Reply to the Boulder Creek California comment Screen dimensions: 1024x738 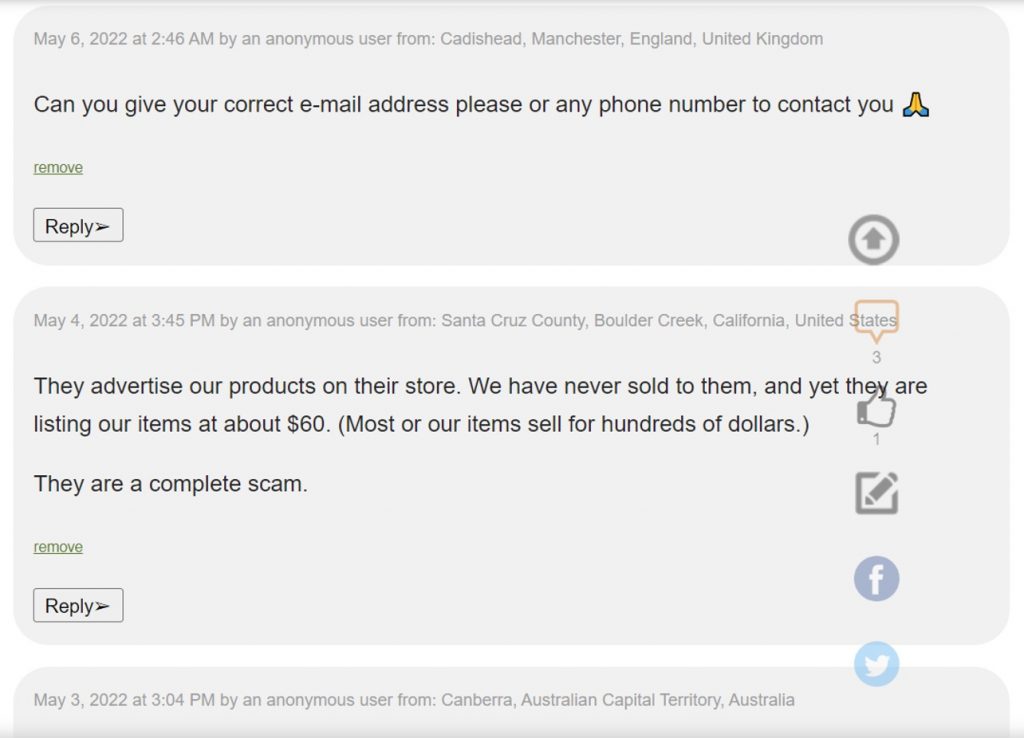point(78,606)
